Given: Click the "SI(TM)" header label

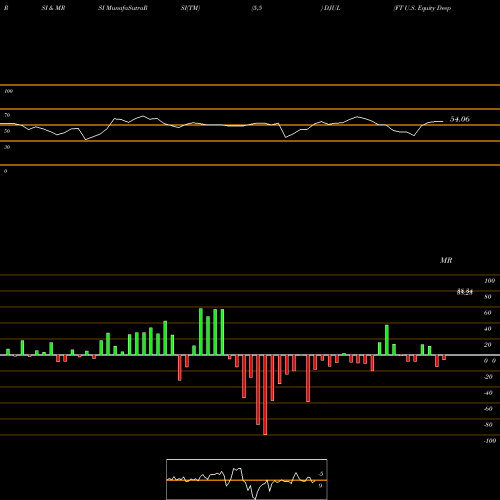Looking at the screenshot, I should coord(190,8).
